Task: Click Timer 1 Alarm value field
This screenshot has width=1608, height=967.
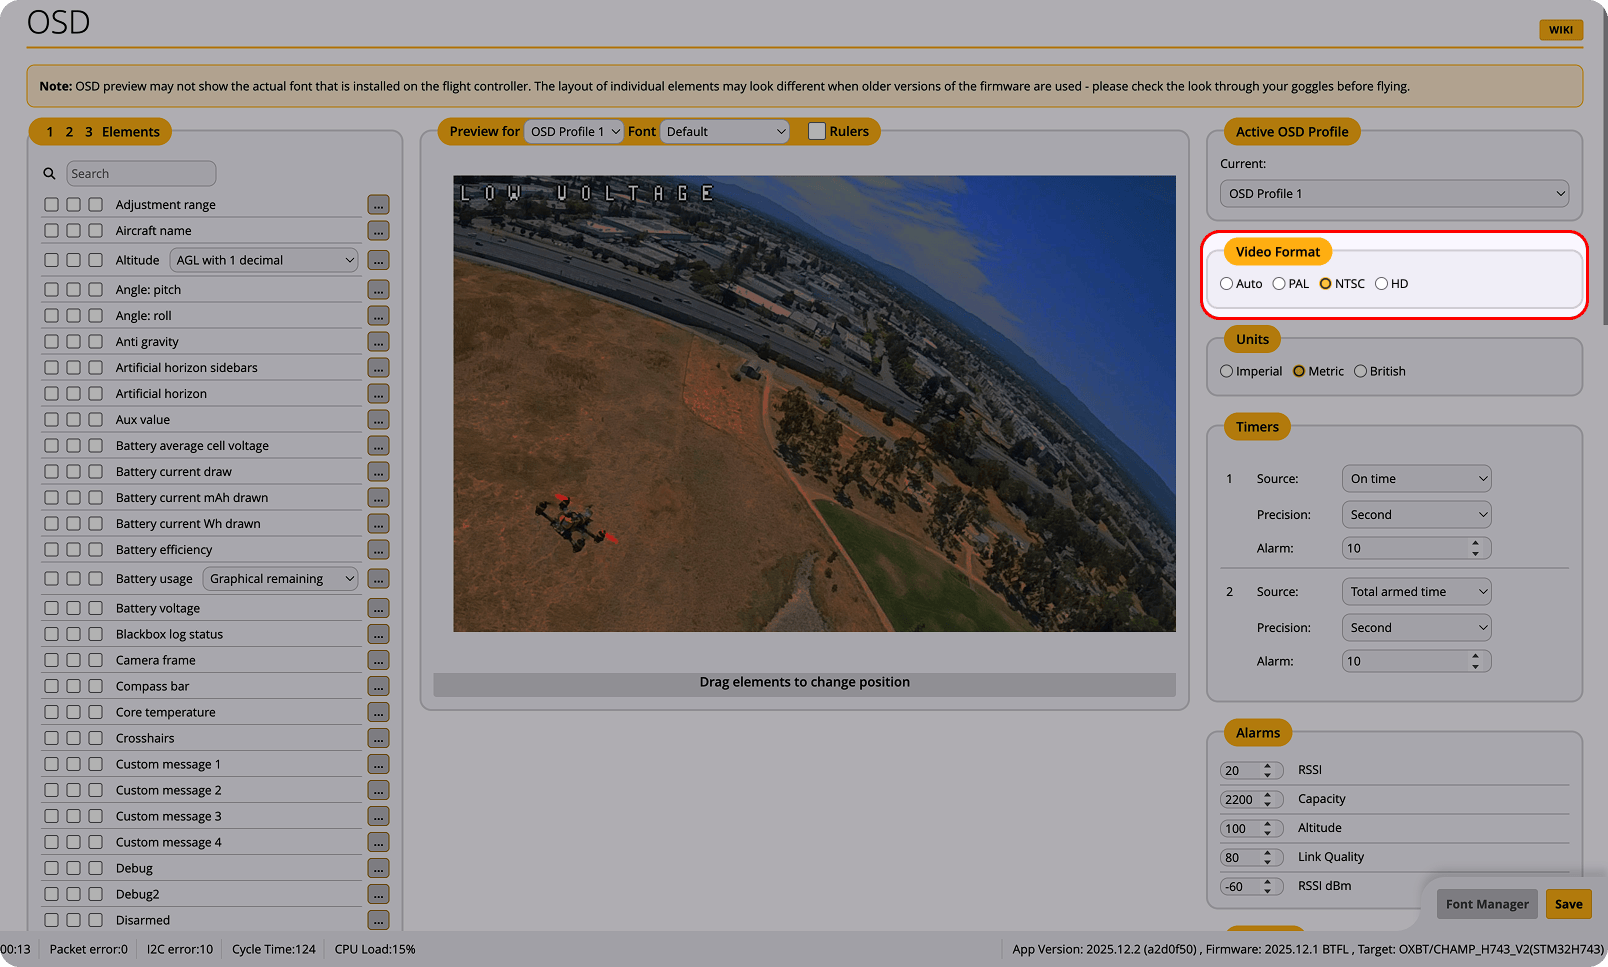Action: coord(1416,548)
